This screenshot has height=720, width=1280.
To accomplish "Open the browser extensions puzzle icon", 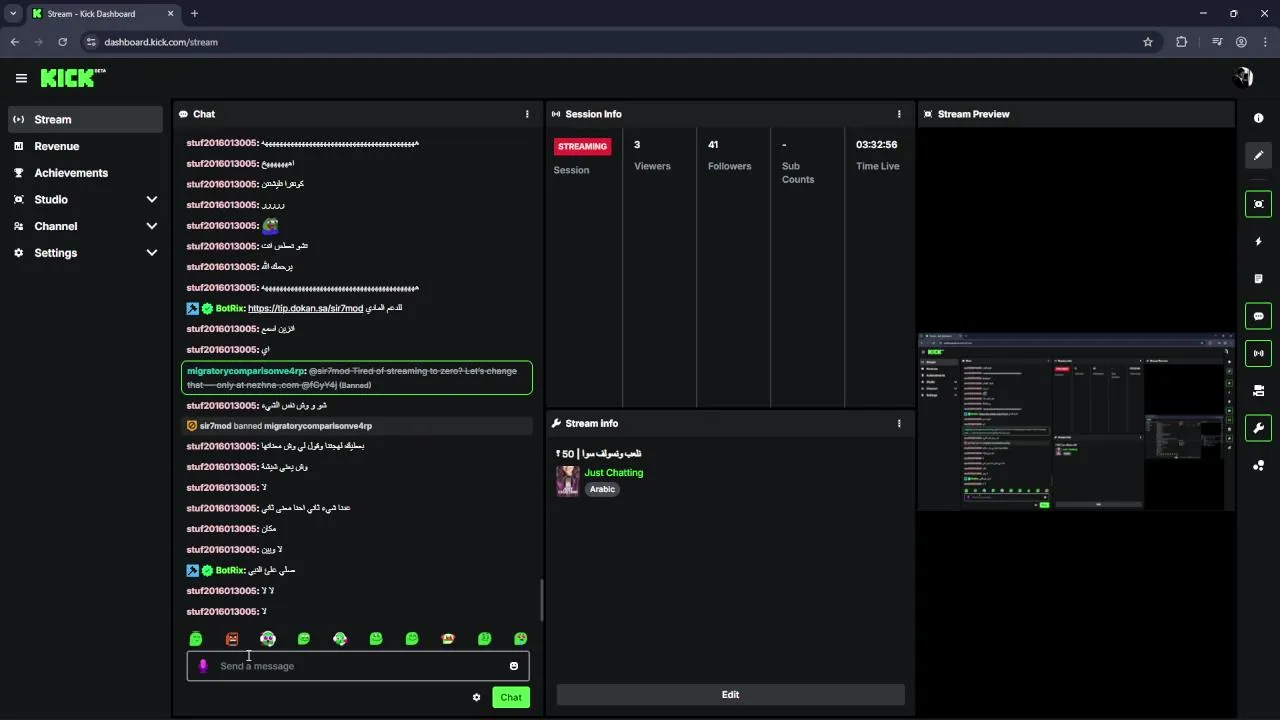I will pos(1182,42).
